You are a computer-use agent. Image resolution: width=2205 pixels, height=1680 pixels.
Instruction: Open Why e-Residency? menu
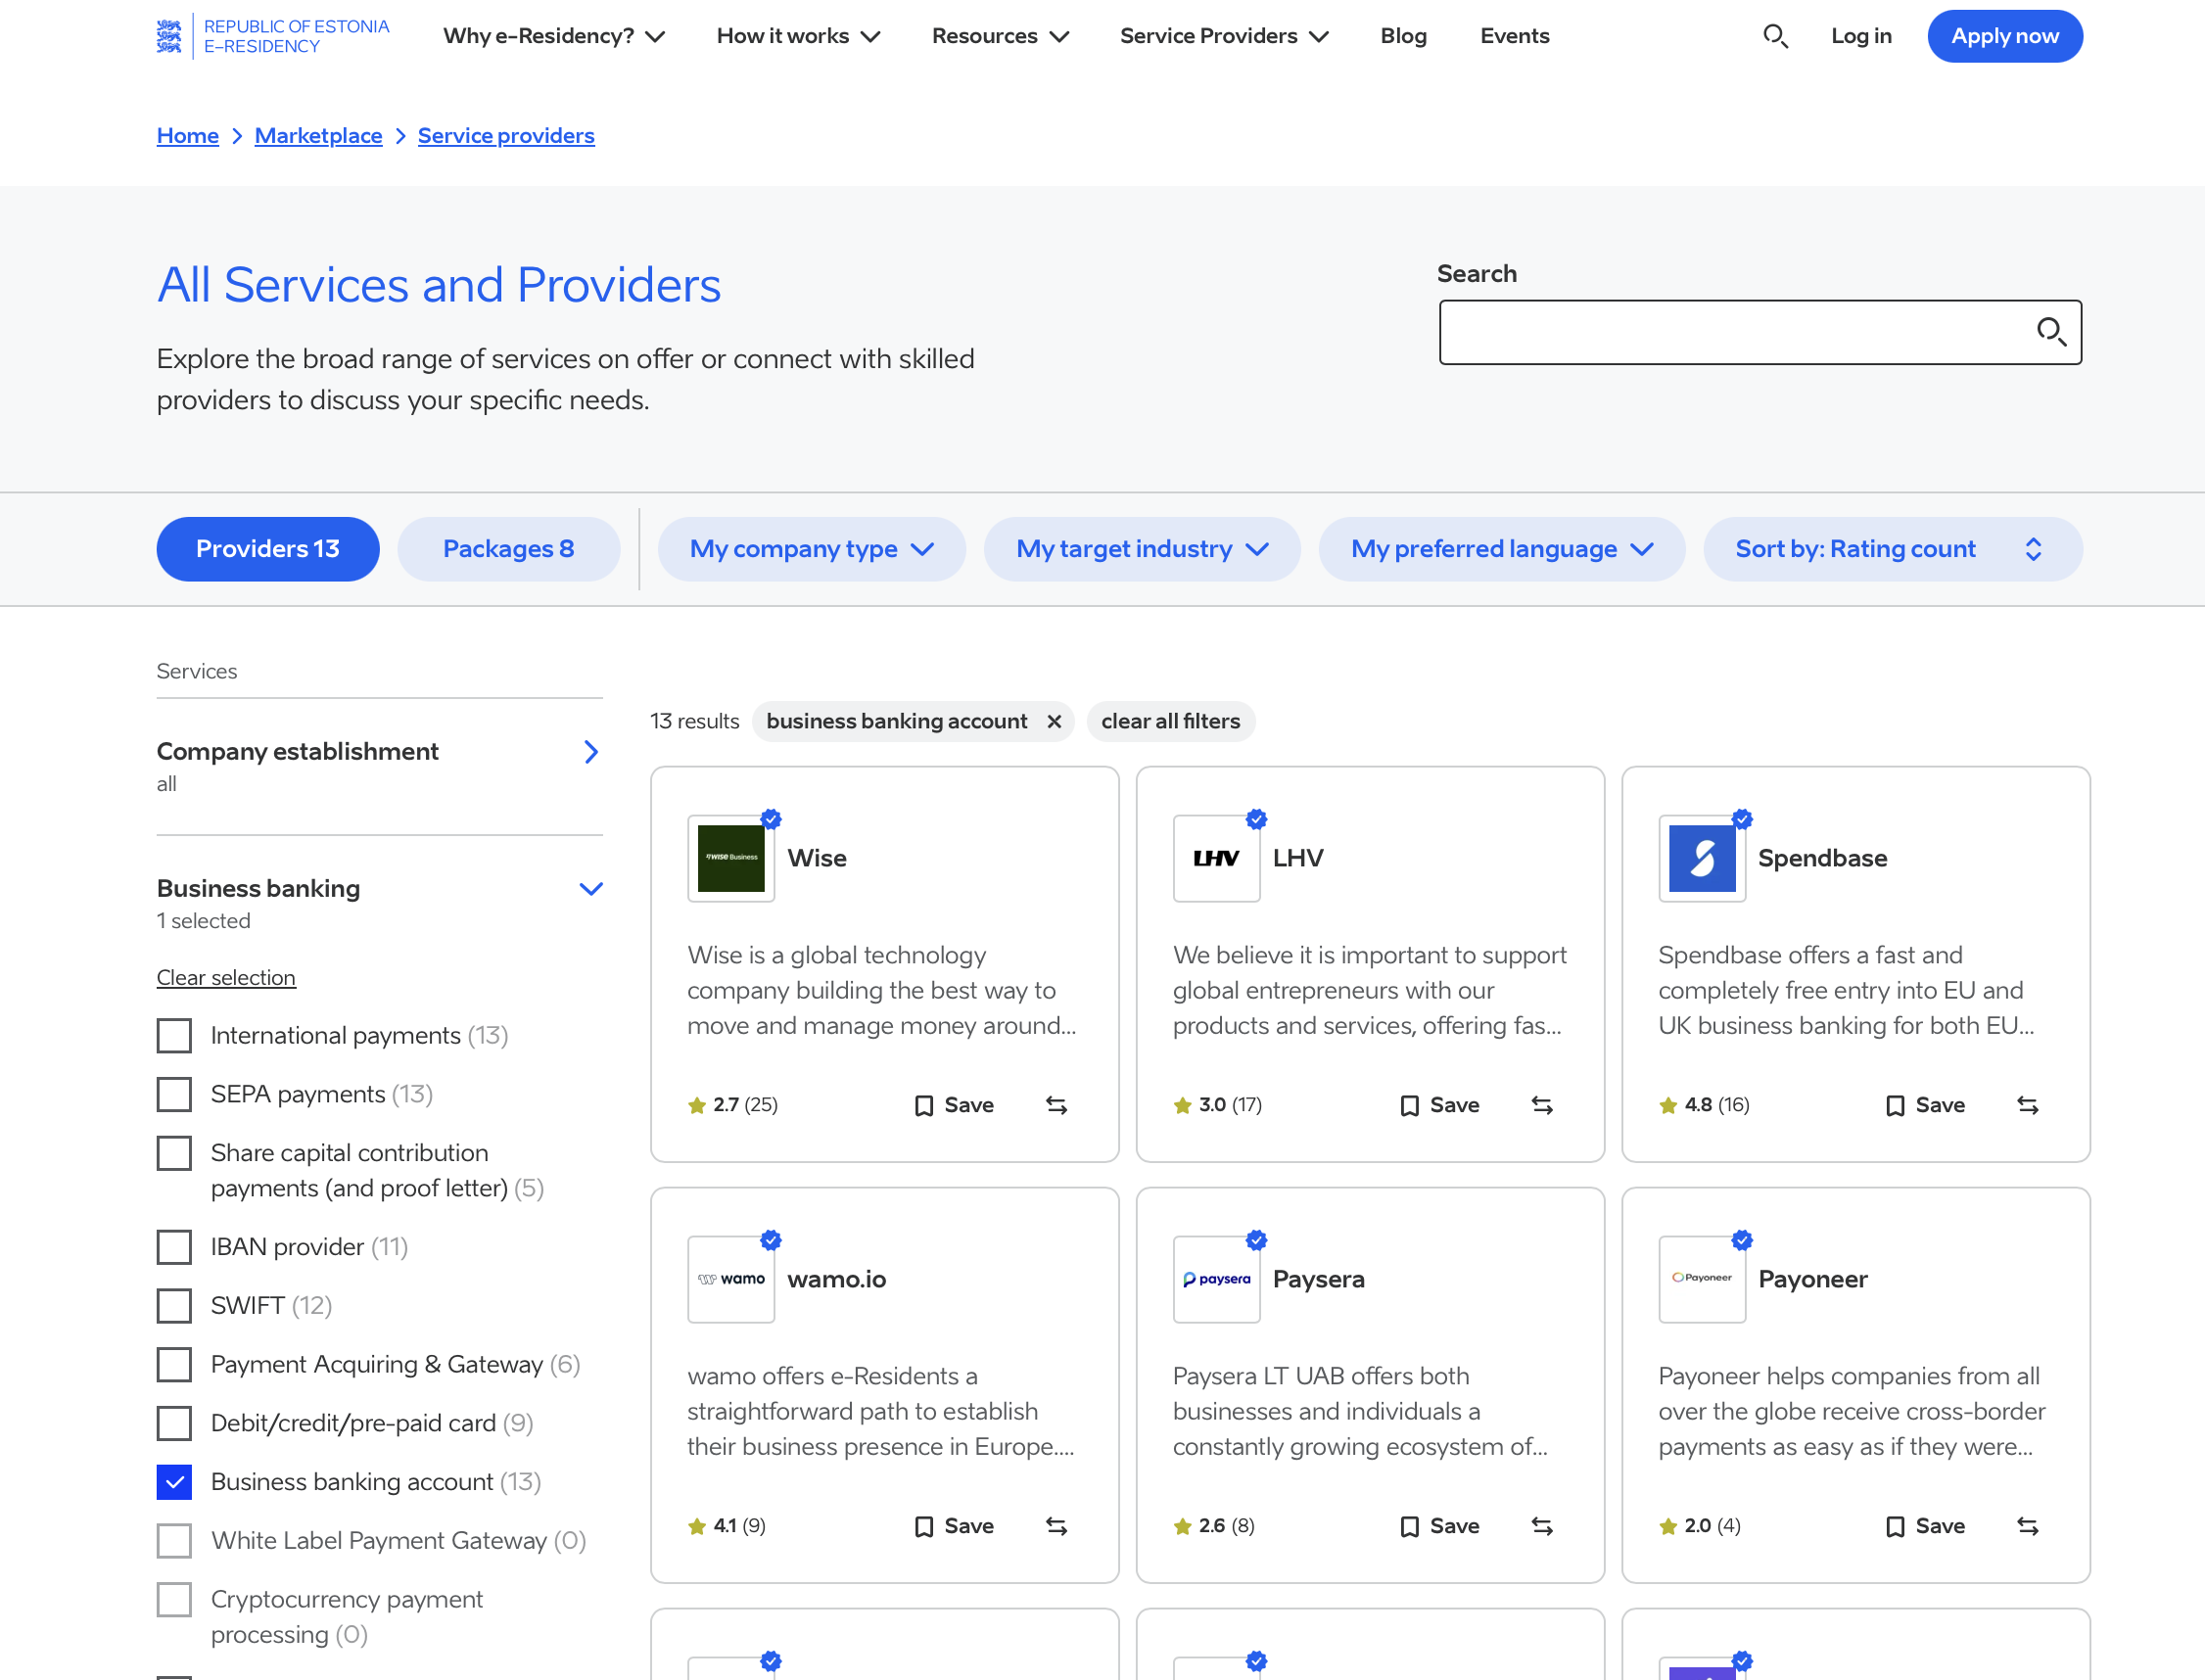554,36
